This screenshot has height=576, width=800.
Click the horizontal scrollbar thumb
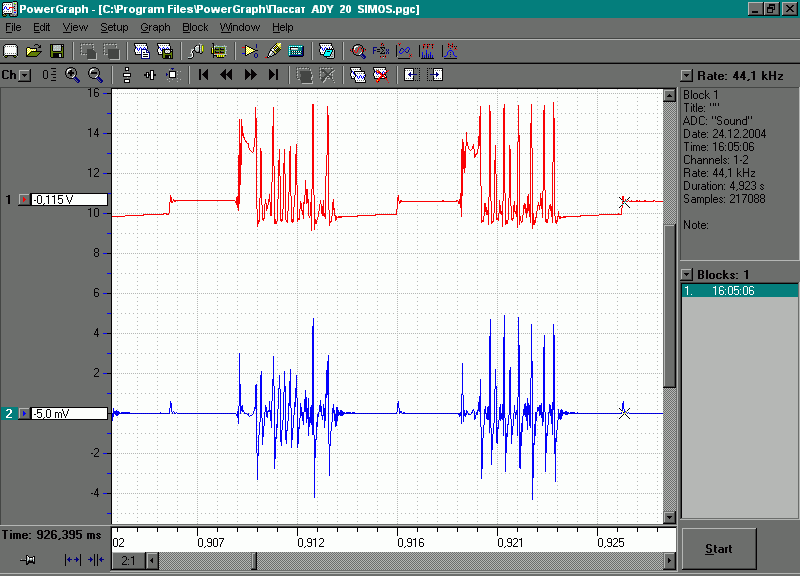pos(254,561)
